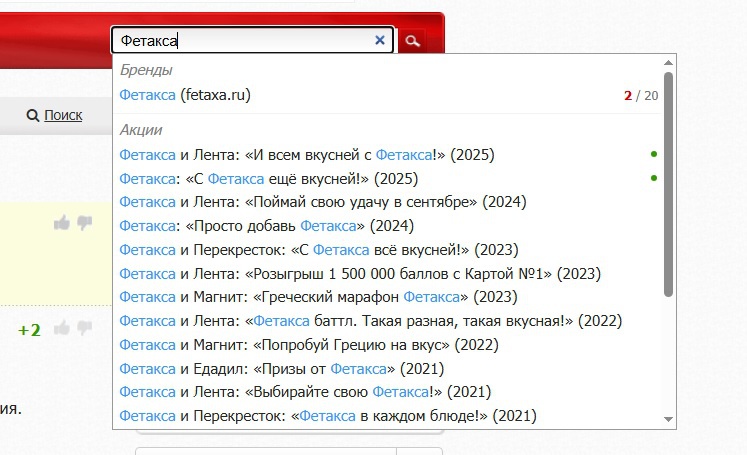747x455 pixels.
Task: Click into the search field containing Фетакса
Action: click(x=240, y=41)
